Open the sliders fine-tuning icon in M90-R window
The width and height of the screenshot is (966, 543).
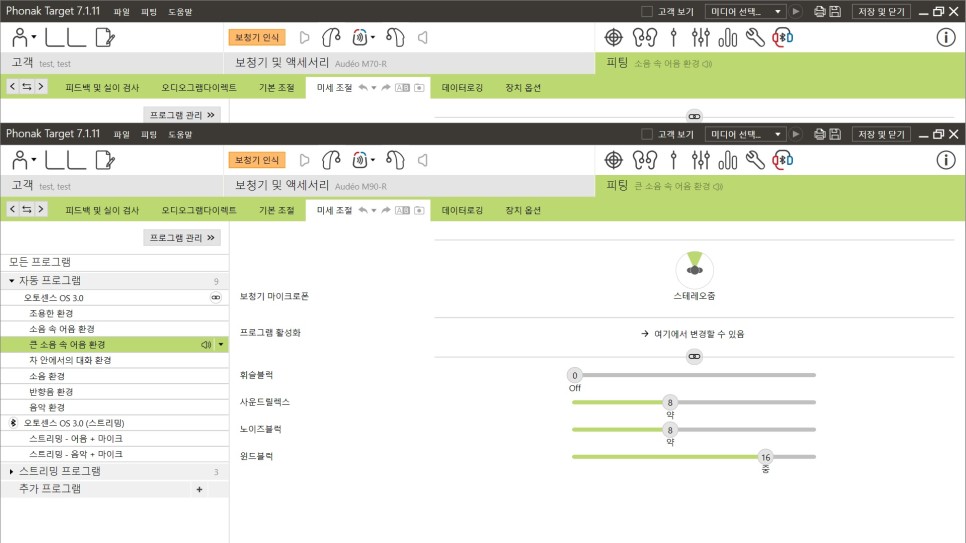[x=700, y=160]
